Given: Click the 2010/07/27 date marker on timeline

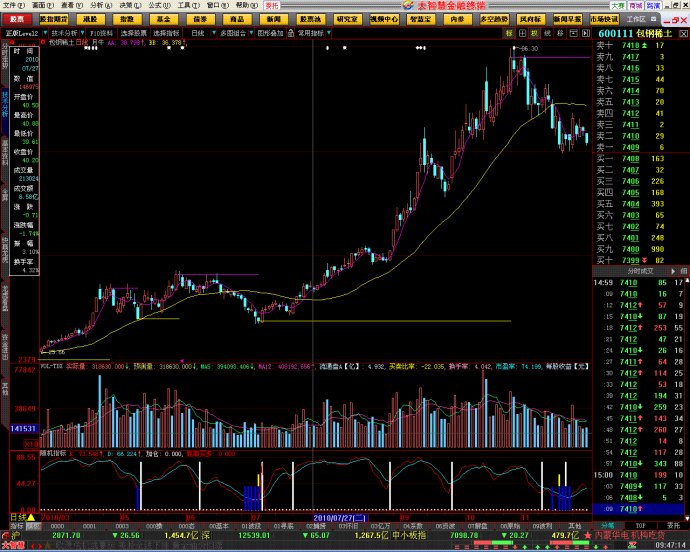Looking at the screenshot, I should tap(335, 517).
